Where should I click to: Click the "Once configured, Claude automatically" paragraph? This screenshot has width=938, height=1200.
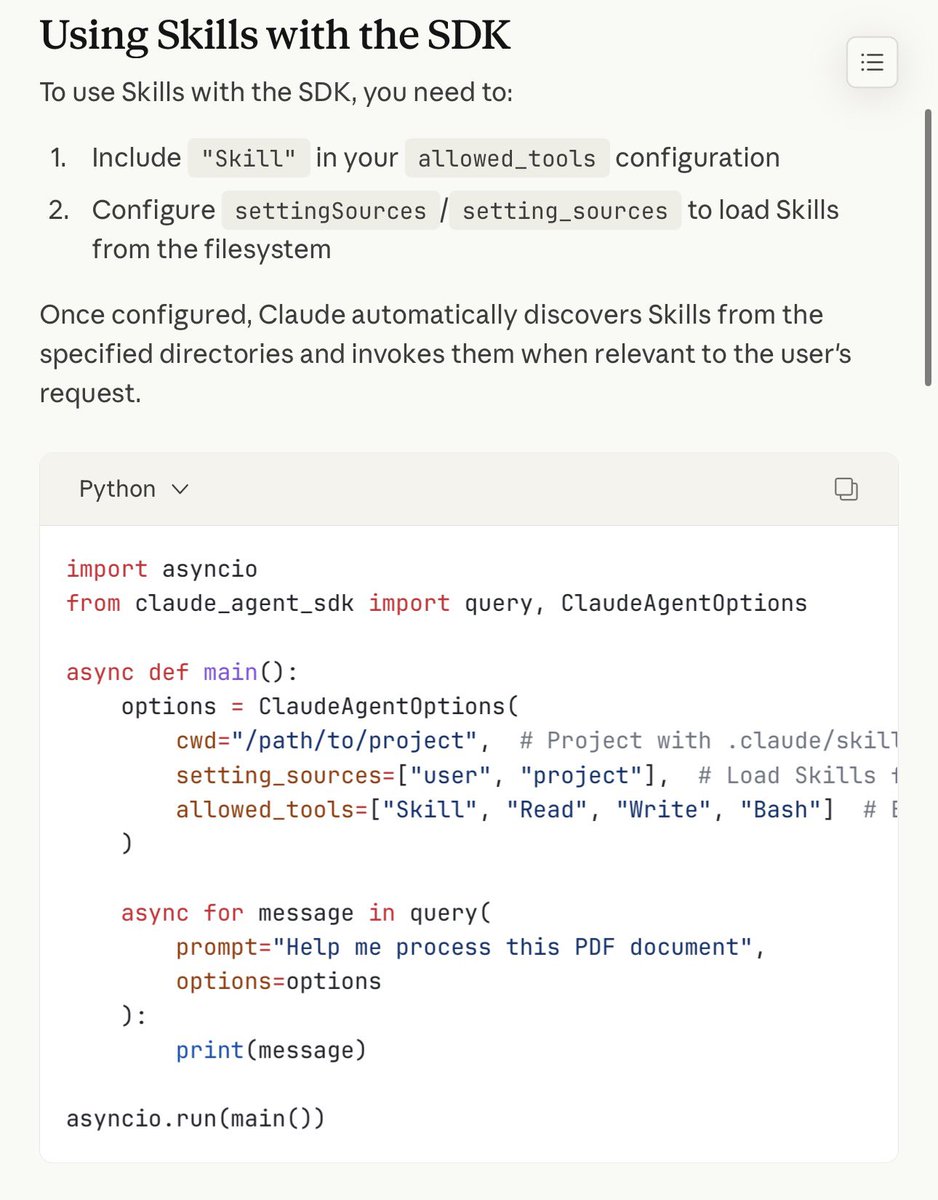pyautogui.click(x=445, y=354)
